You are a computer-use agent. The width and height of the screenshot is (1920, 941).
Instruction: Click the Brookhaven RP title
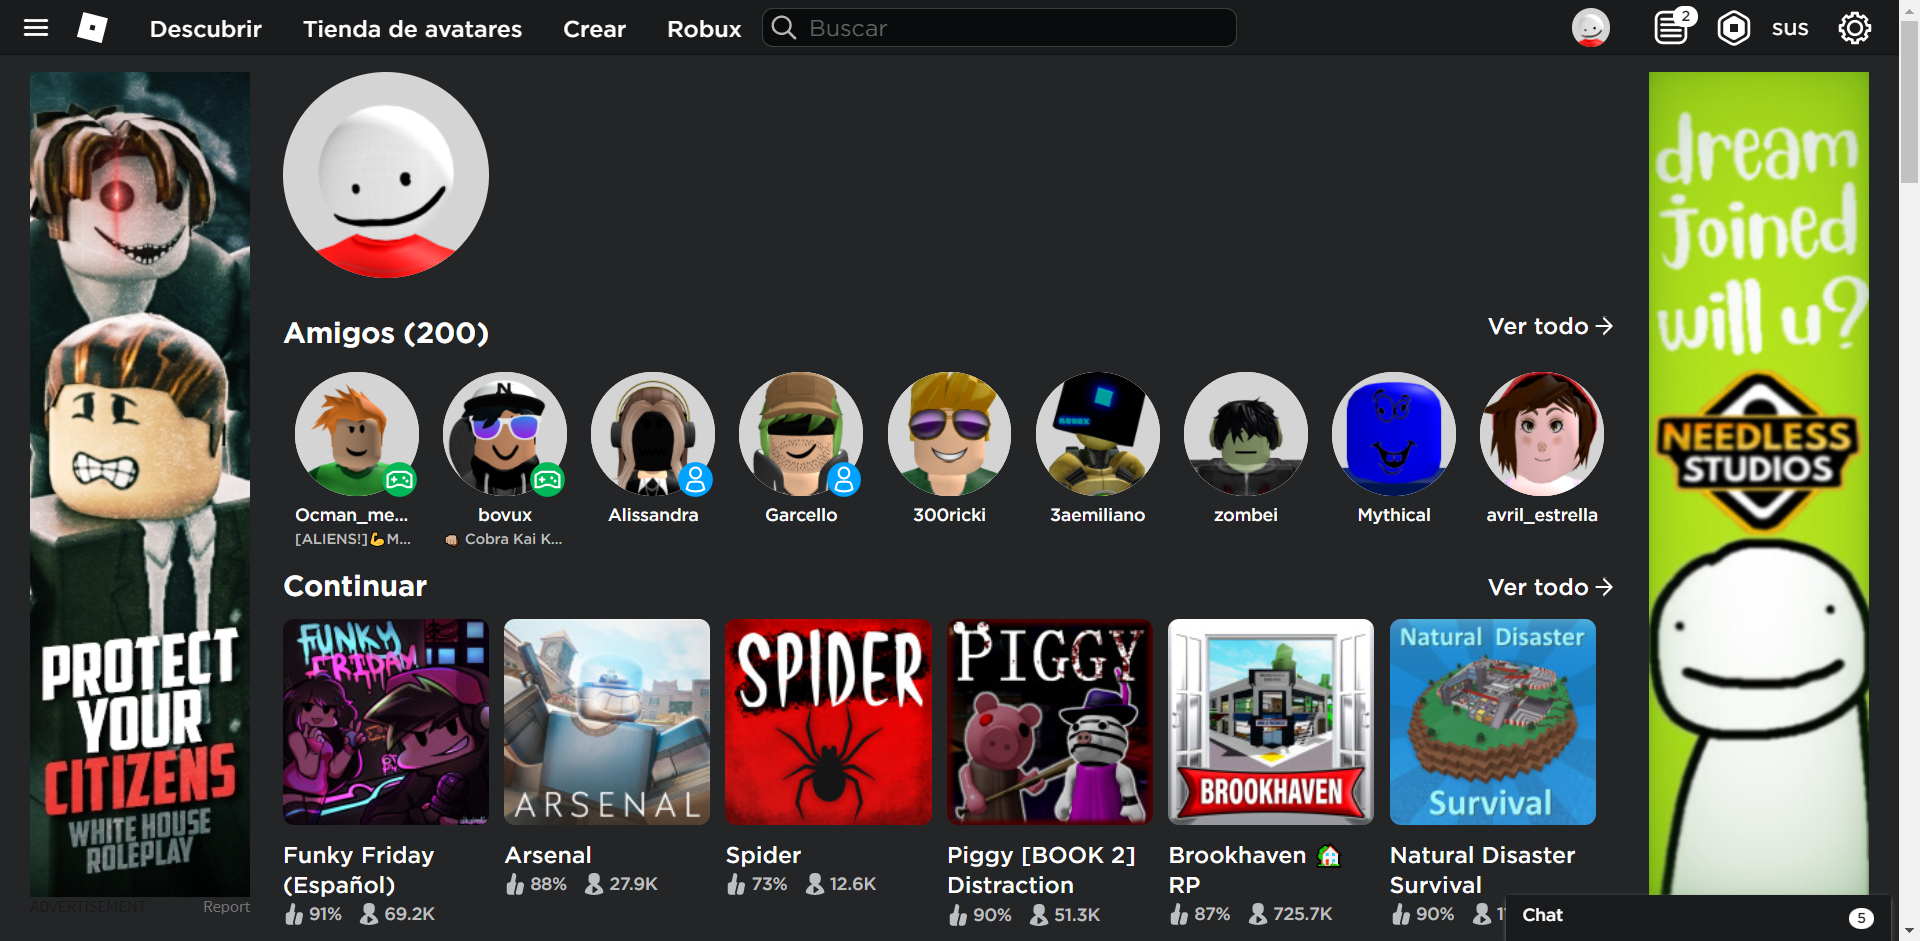(1254, 870)
